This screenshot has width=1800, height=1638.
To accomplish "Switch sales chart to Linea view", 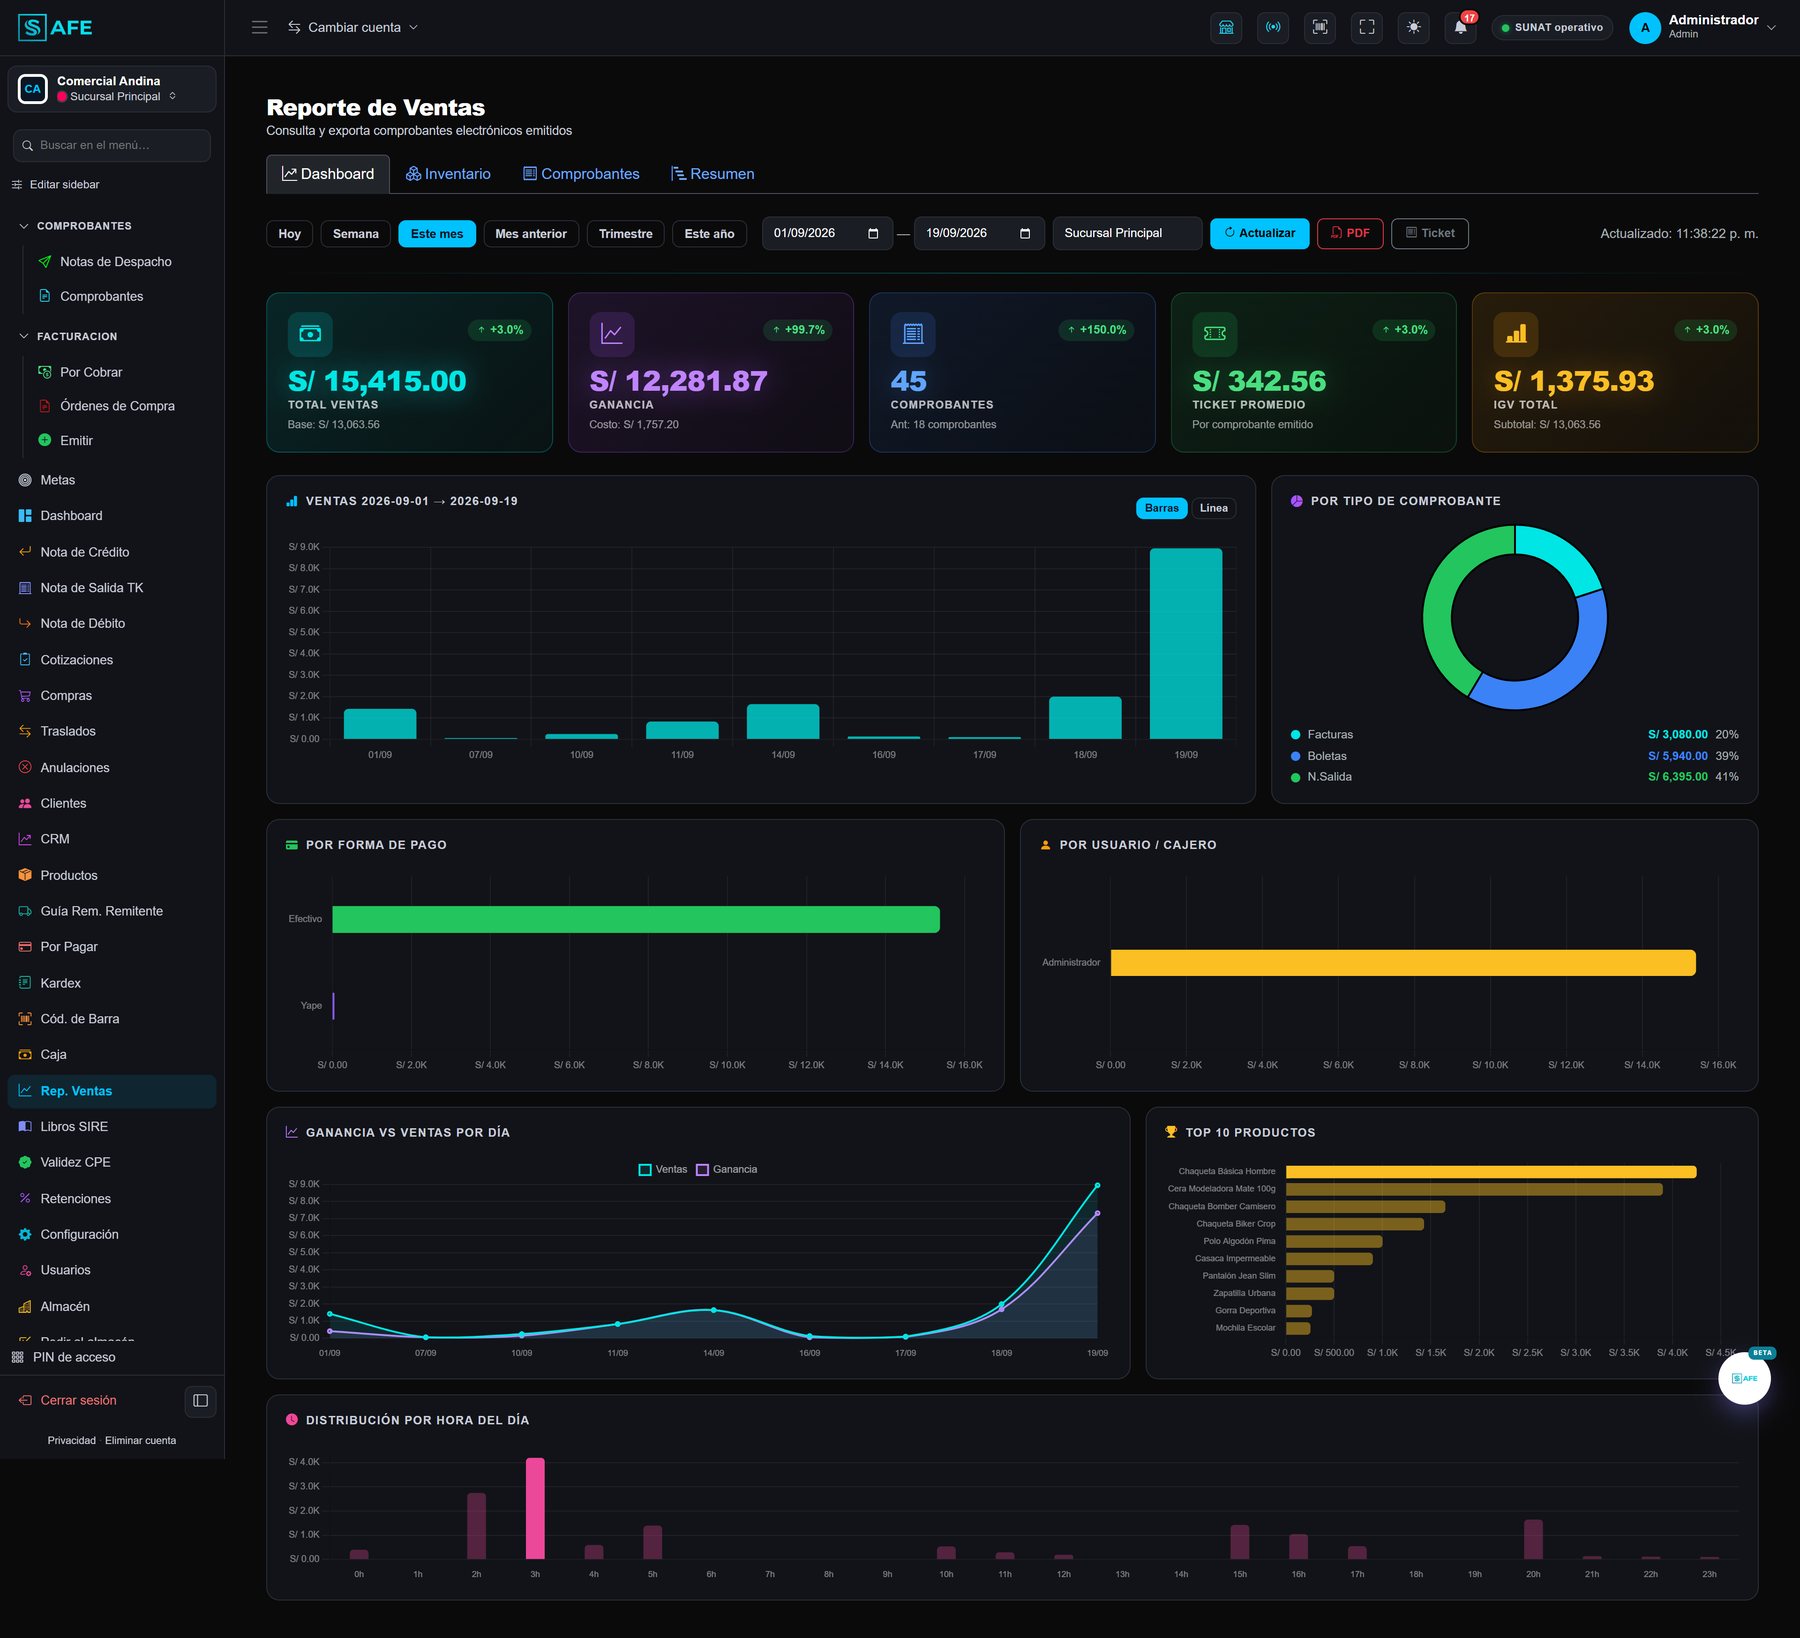I will [x=1213, y=508].
